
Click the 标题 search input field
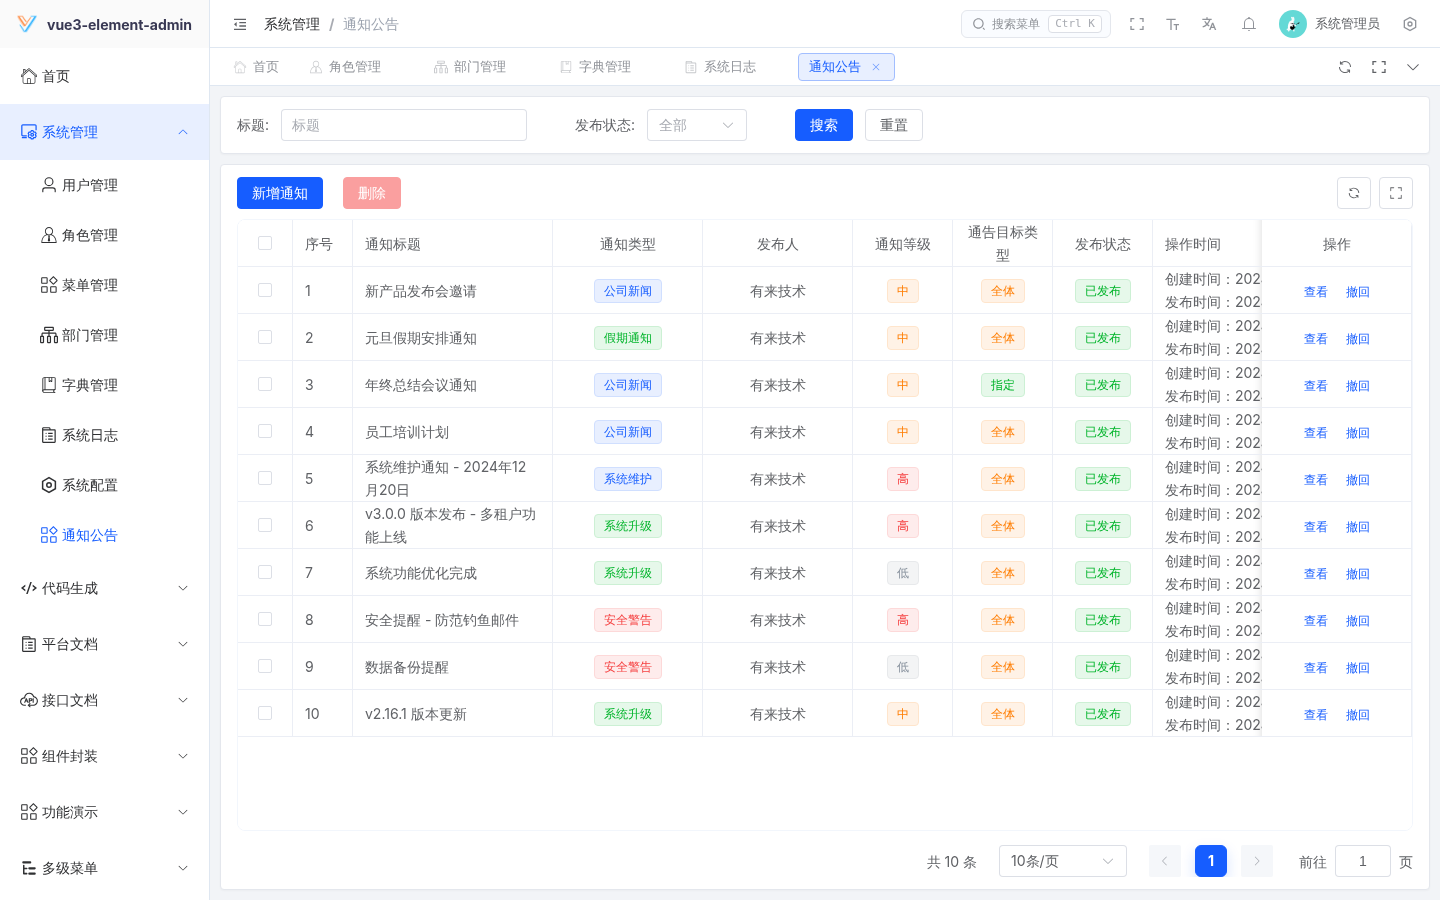pyautogui.click(x=404, y=125)
